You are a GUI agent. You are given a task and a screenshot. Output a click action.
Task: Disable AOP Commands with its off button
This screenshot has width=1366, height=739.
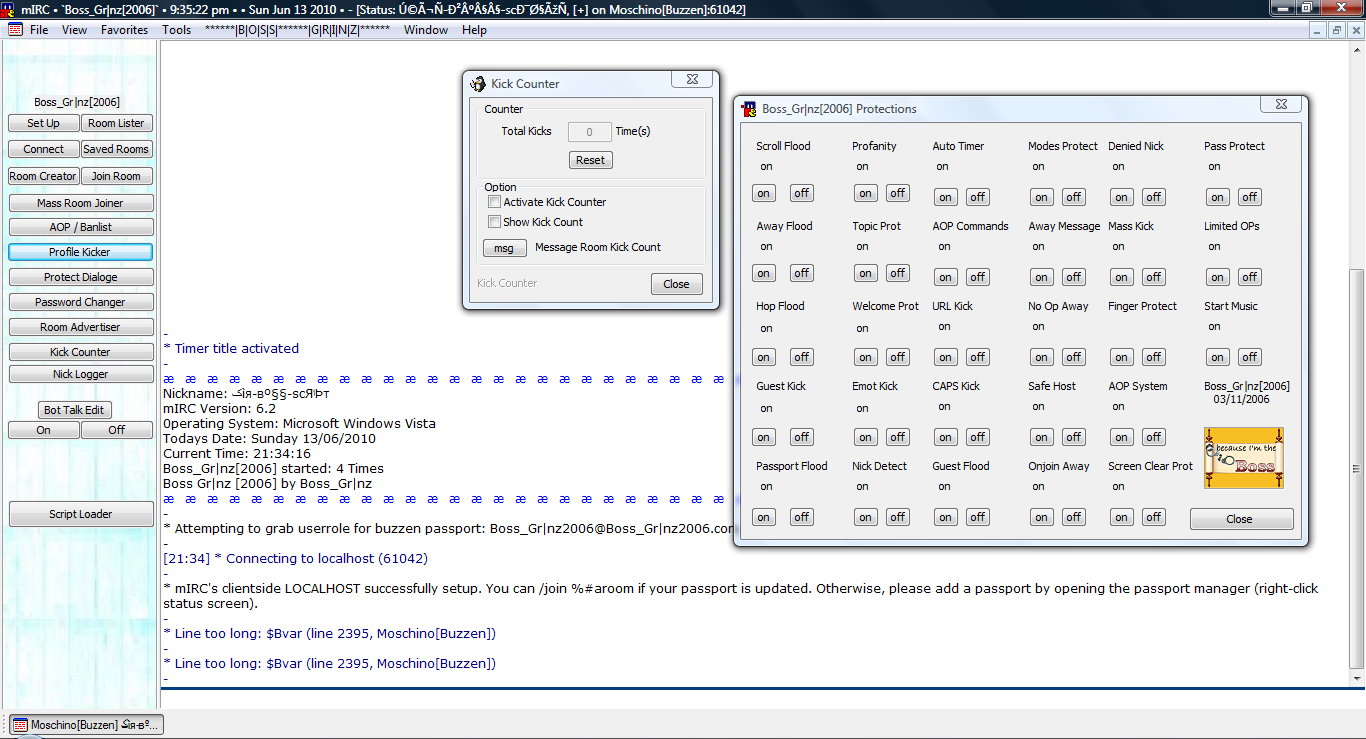(978, 277)
